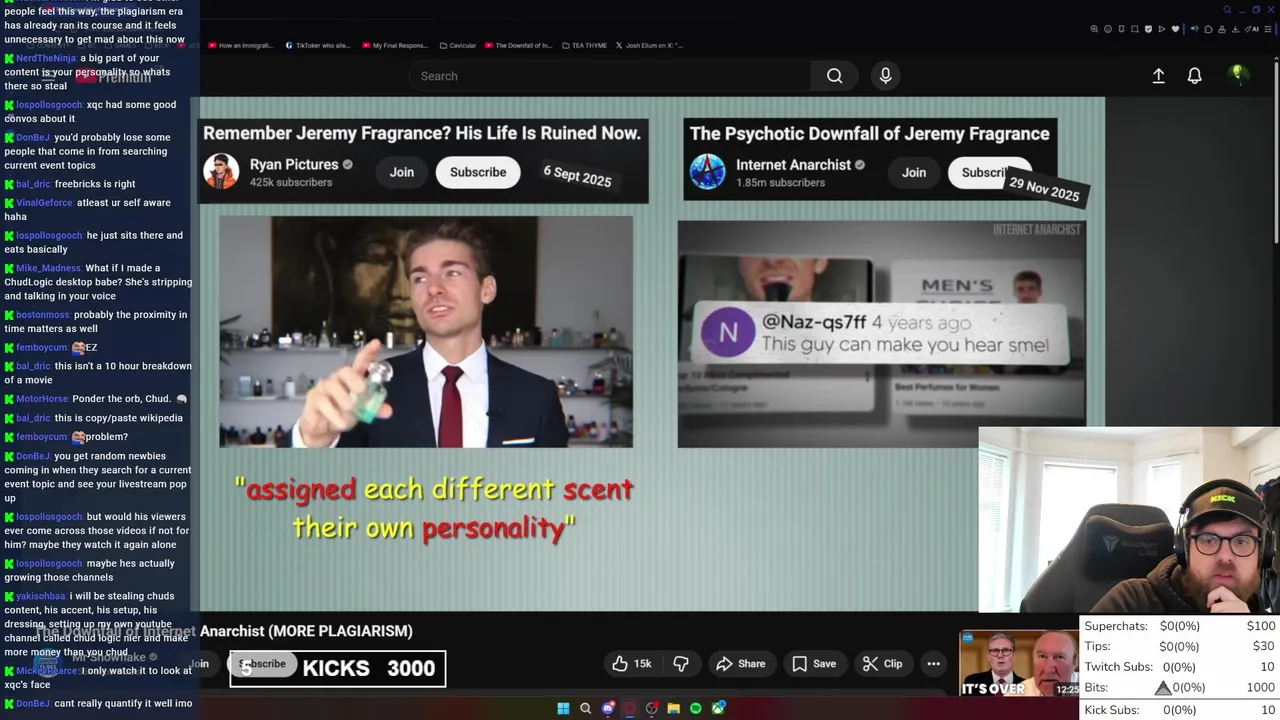1280x720 pixels.
Task: Click chat message 'this is copy/paste wikipedia'
Action: point(119,418)
